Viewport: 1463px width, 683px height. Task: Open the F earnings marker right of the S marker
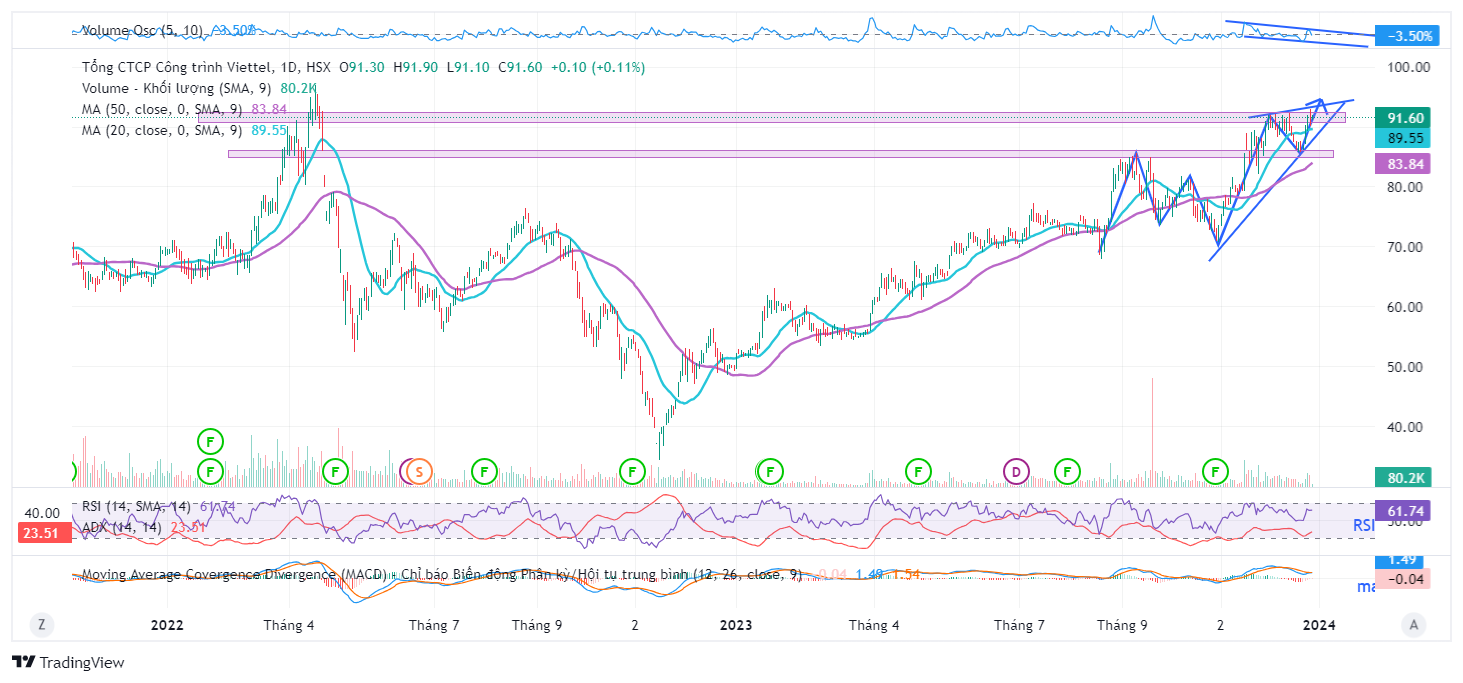484,470
